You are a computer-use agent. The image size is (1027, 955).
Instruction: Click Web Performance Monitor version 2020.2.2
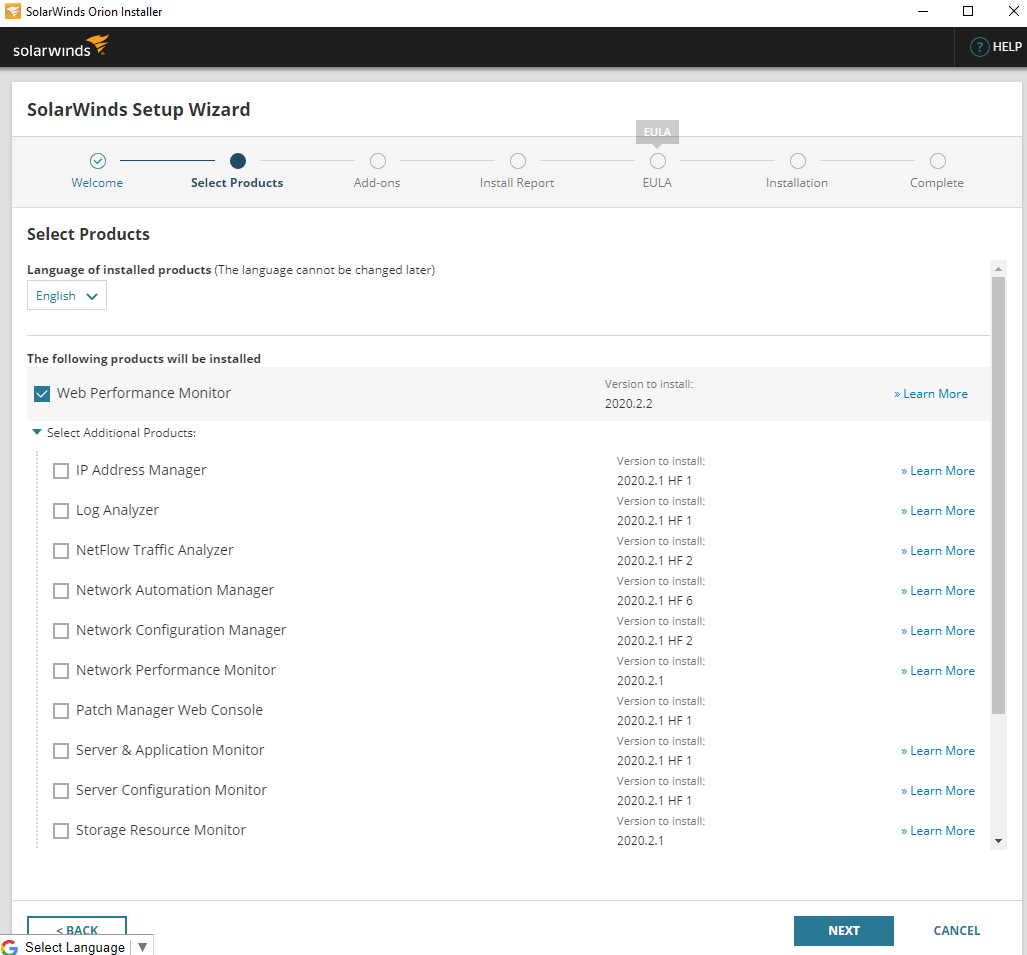point(628,403)
